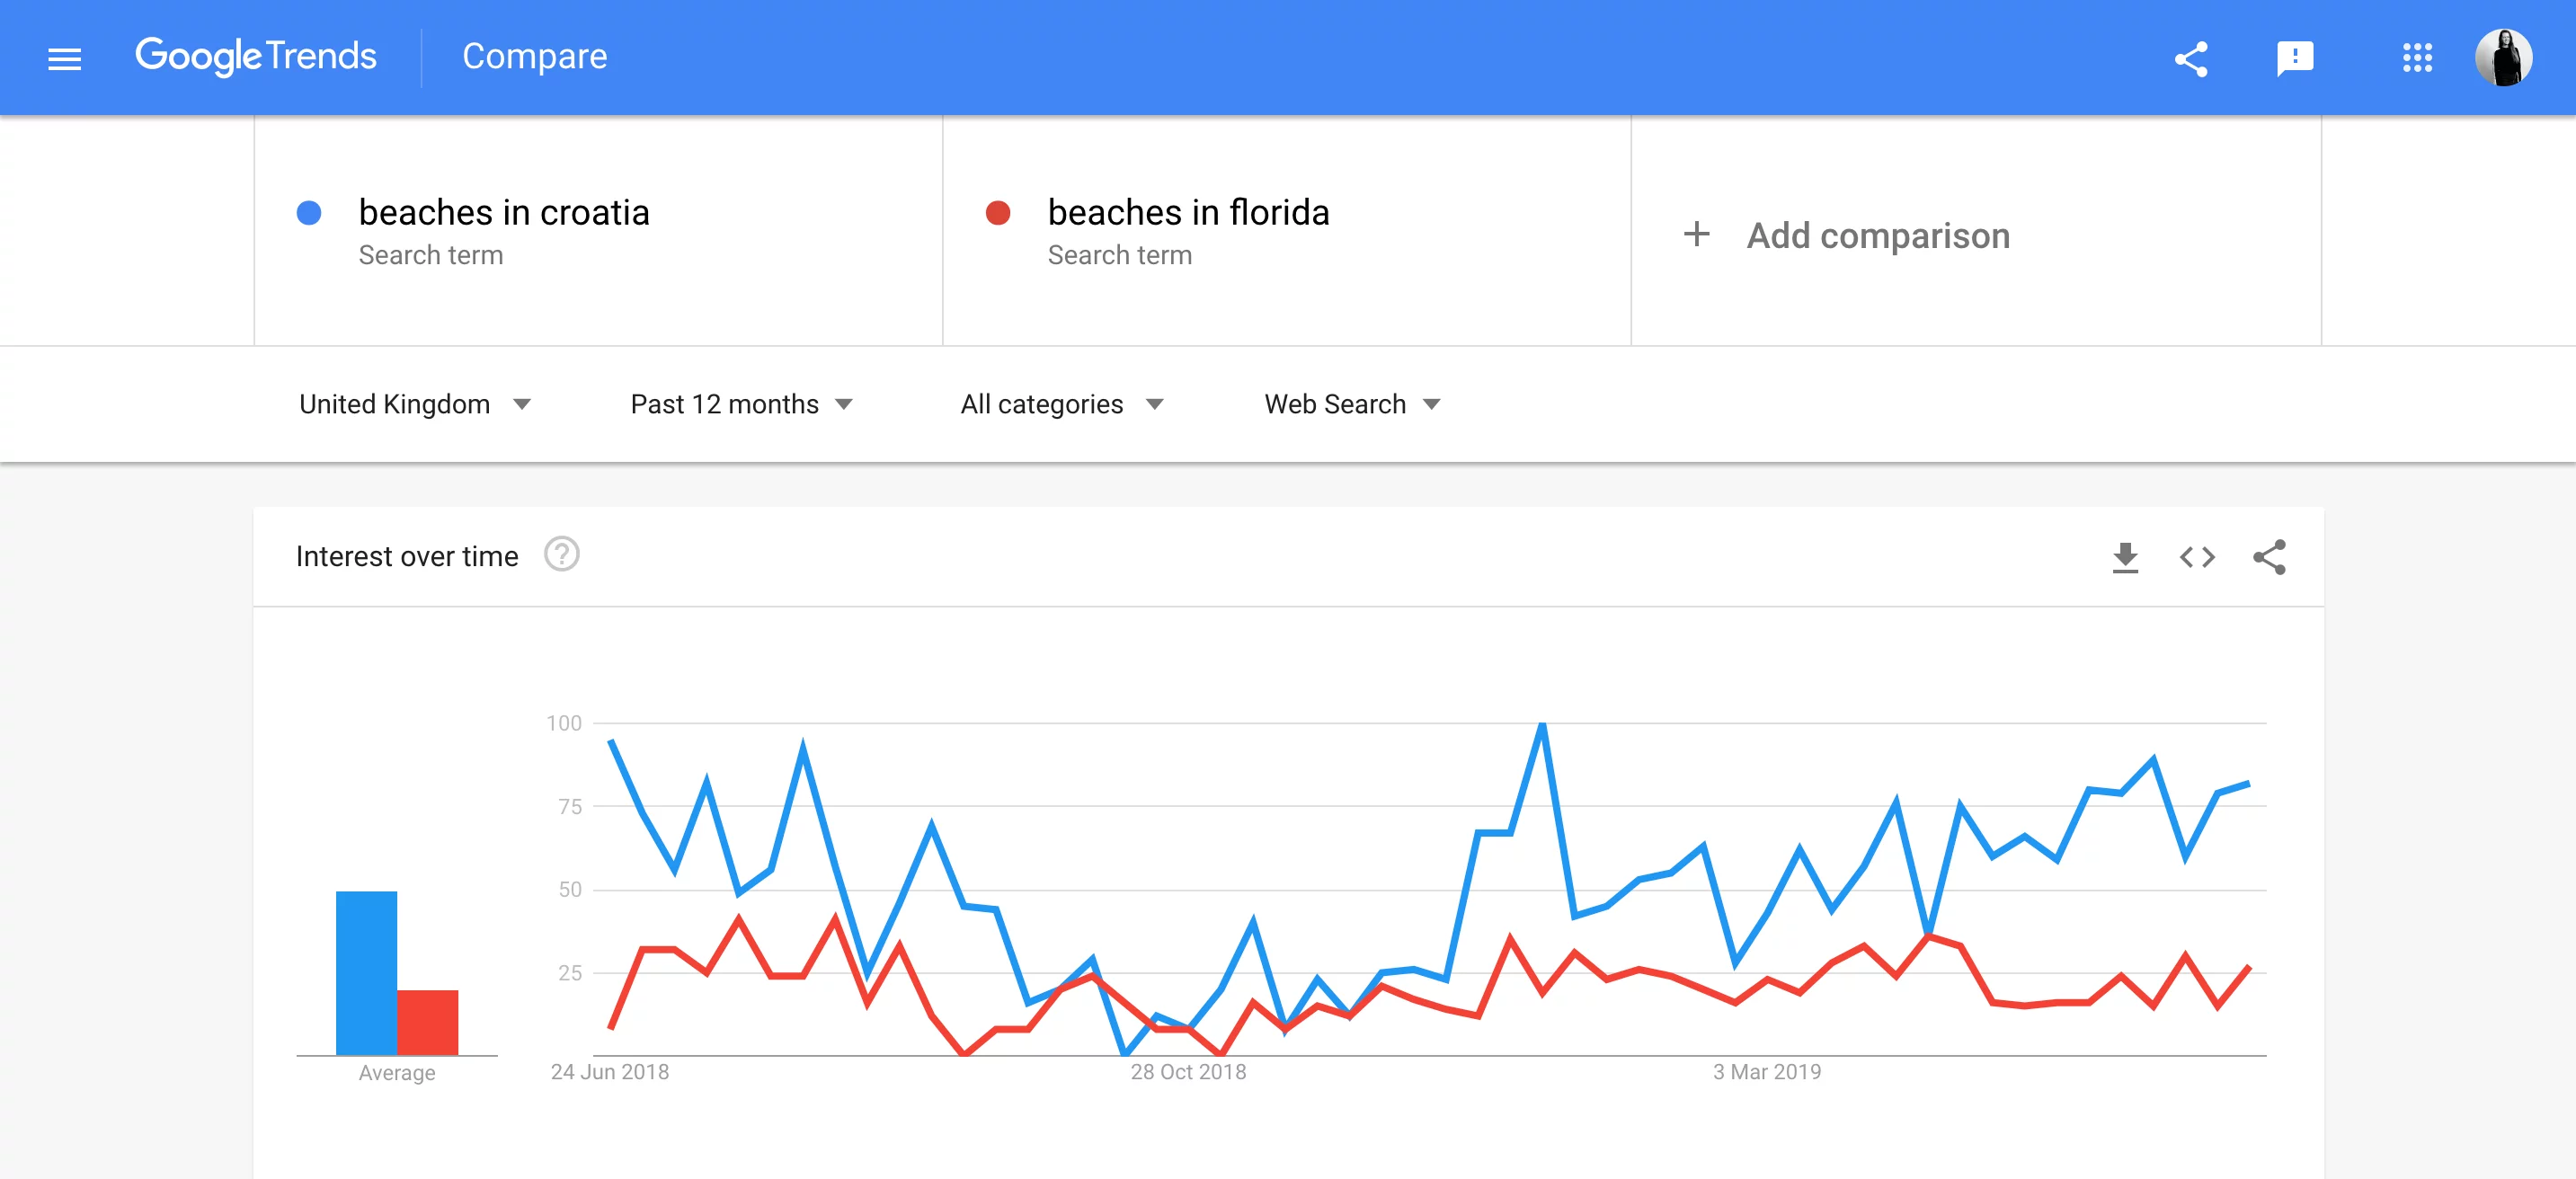Select the red beaches in florida term dot
Viewport: 2576px width, 1179px height.
998,212
